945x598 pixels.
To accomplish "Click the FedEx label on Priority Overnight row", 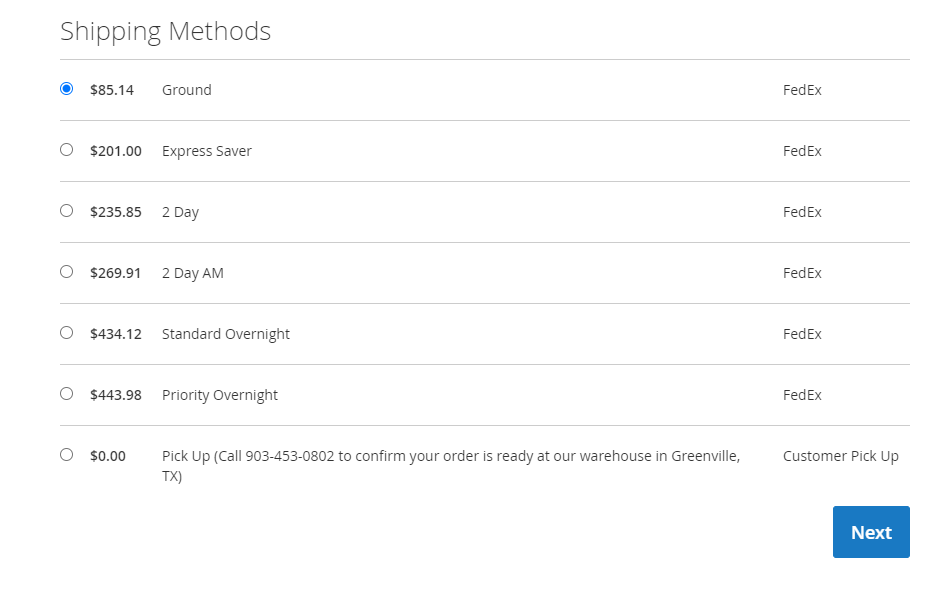I will 802,394.
